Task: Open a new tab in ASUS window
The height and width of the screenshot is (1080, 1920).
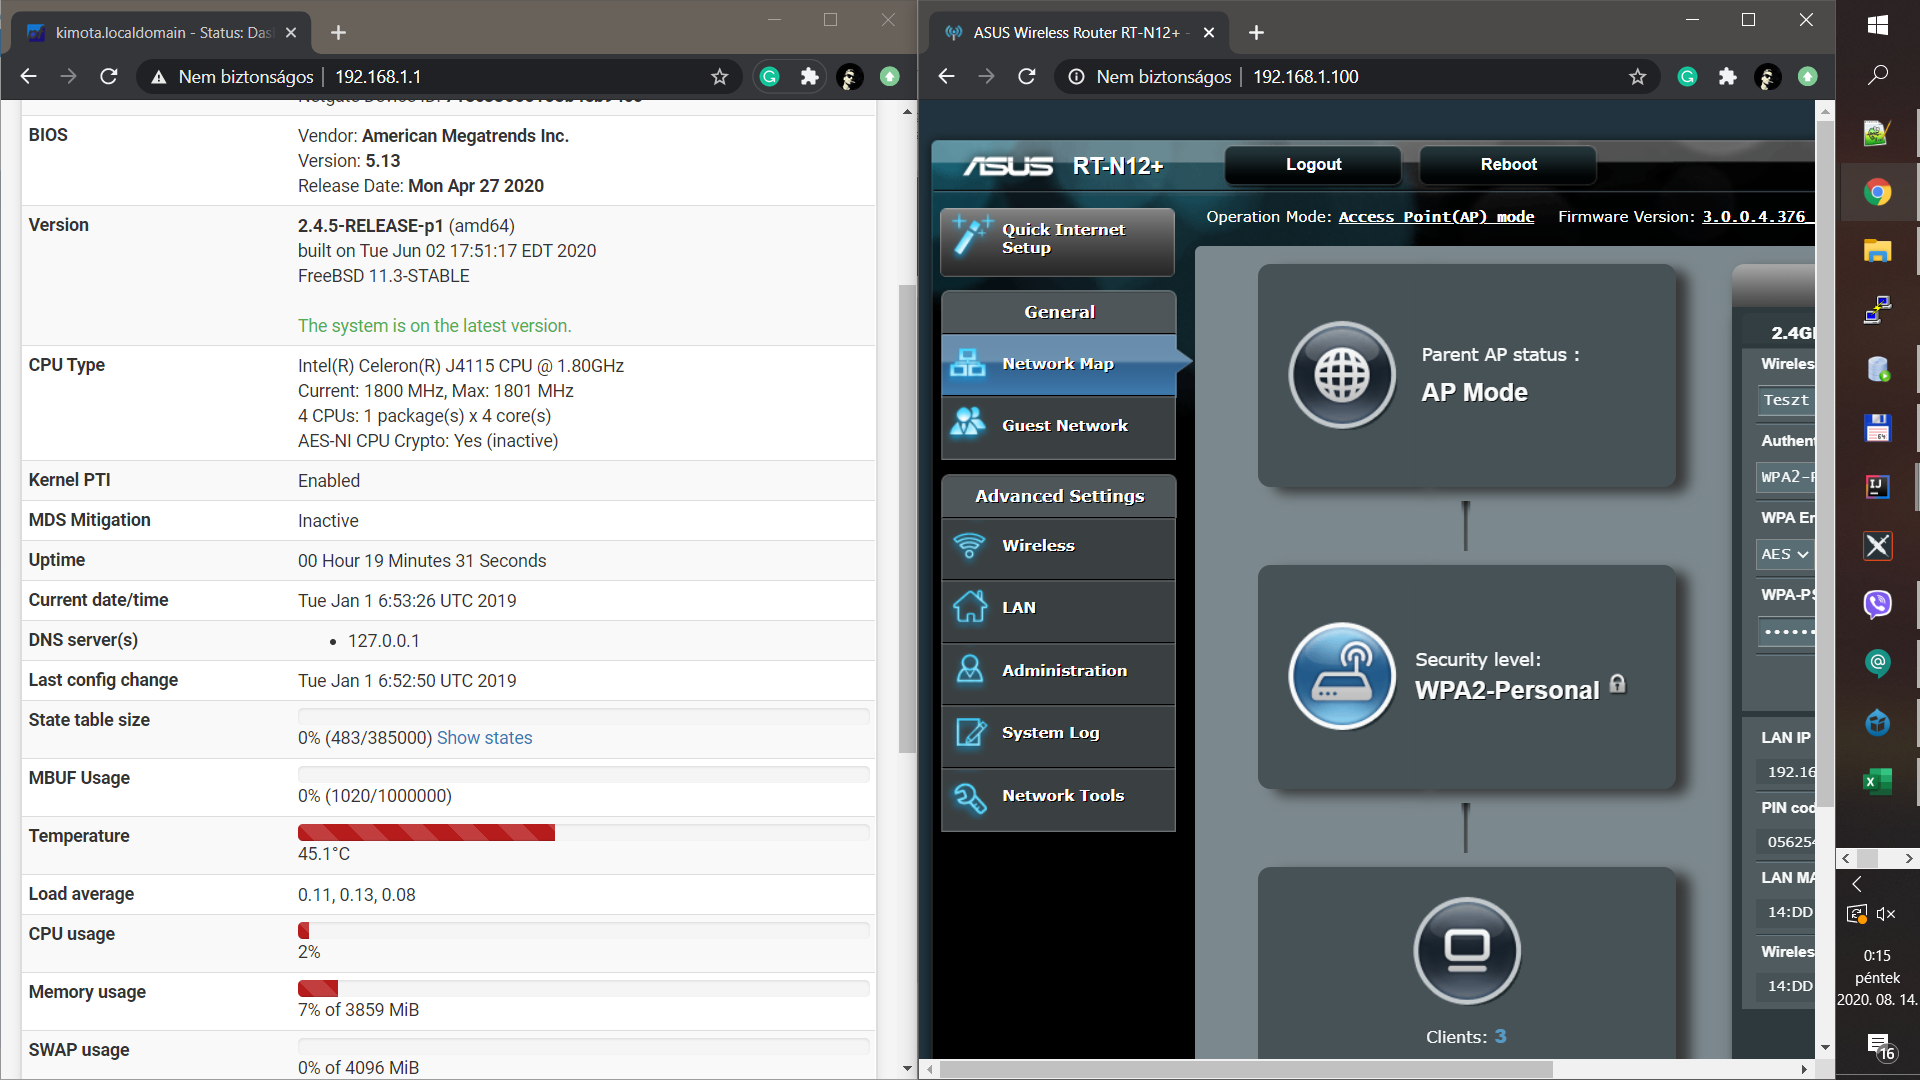Action: pos(1256,33)
